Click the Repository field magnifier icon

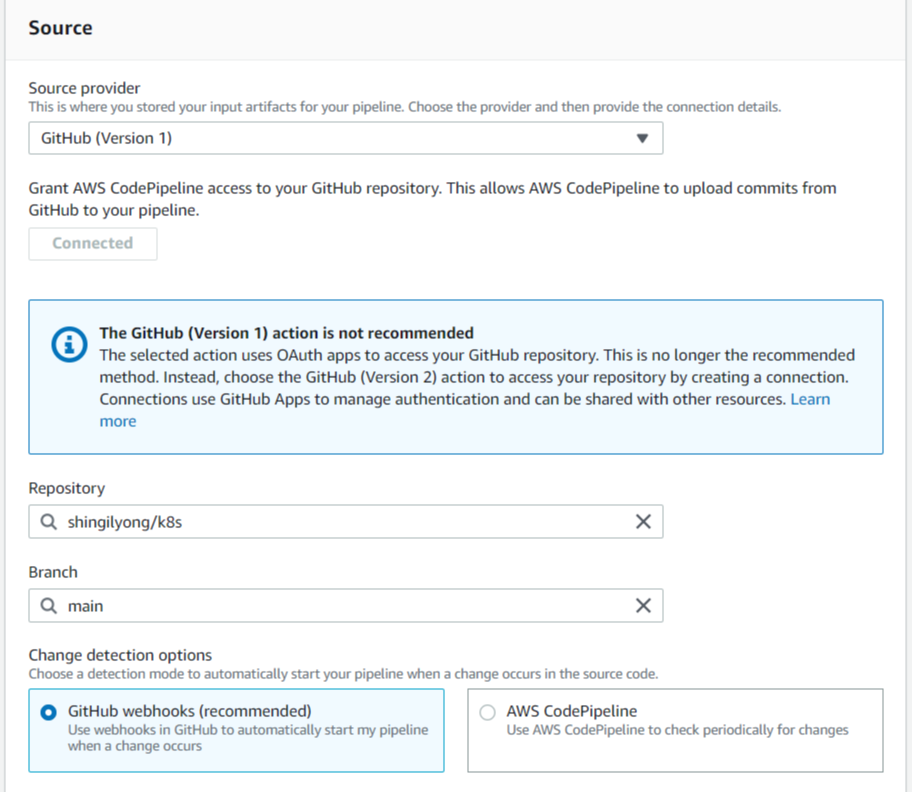tap(48, 522)
